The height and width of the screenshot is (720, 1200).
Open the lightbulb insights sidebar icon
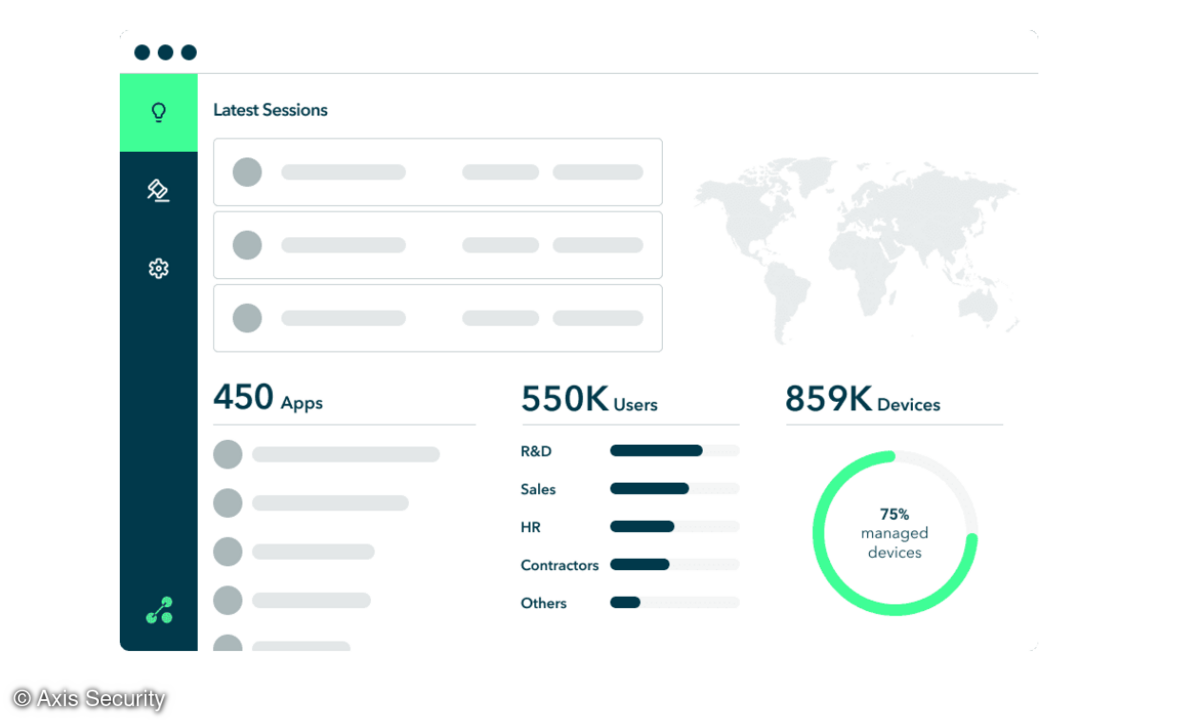pyautogui.click(x=158, y=112)
